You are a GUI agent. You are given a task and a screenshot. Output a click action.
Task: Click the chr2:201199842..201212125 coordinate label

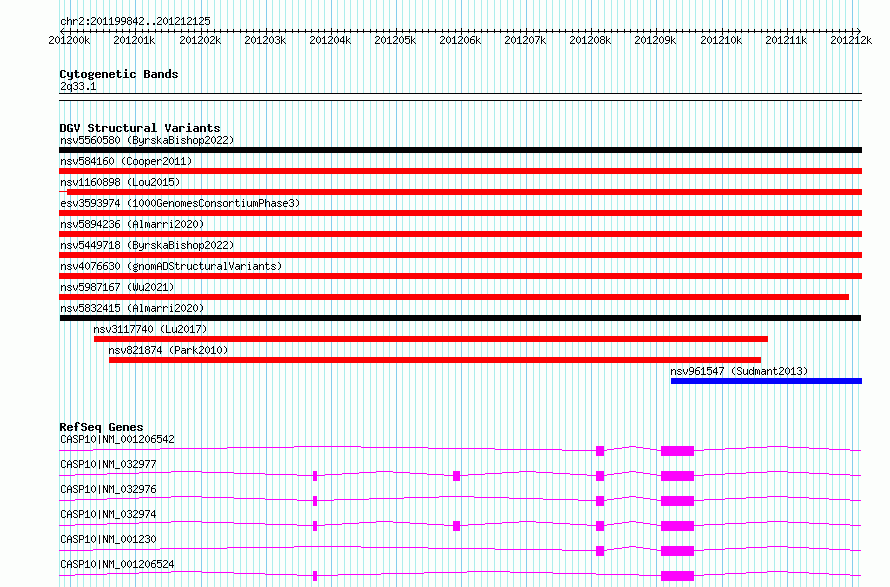point(135,21)
